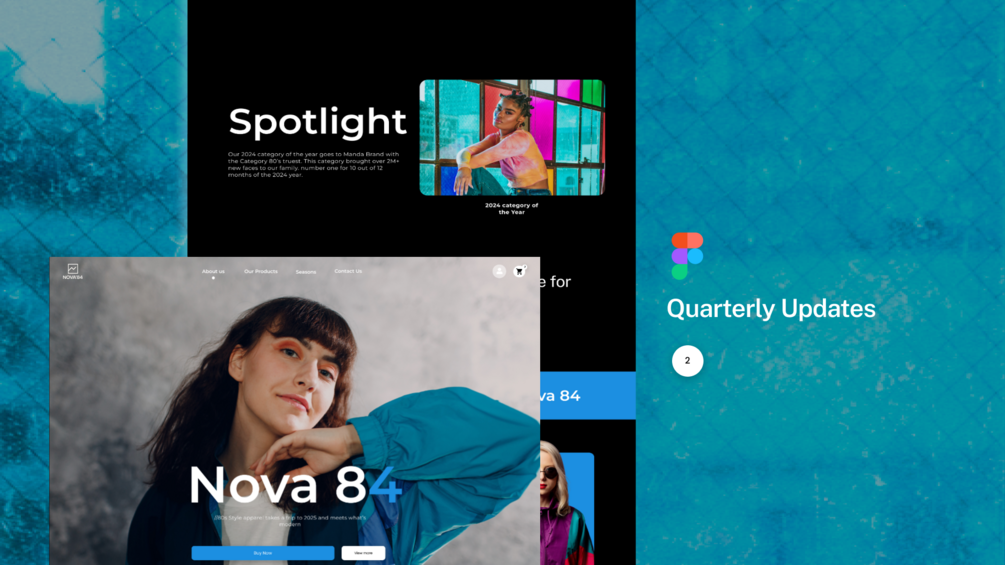The image size is (1005, 565).
Task: Click the NOVA 84 chart logo
Action: pos(72,272)
